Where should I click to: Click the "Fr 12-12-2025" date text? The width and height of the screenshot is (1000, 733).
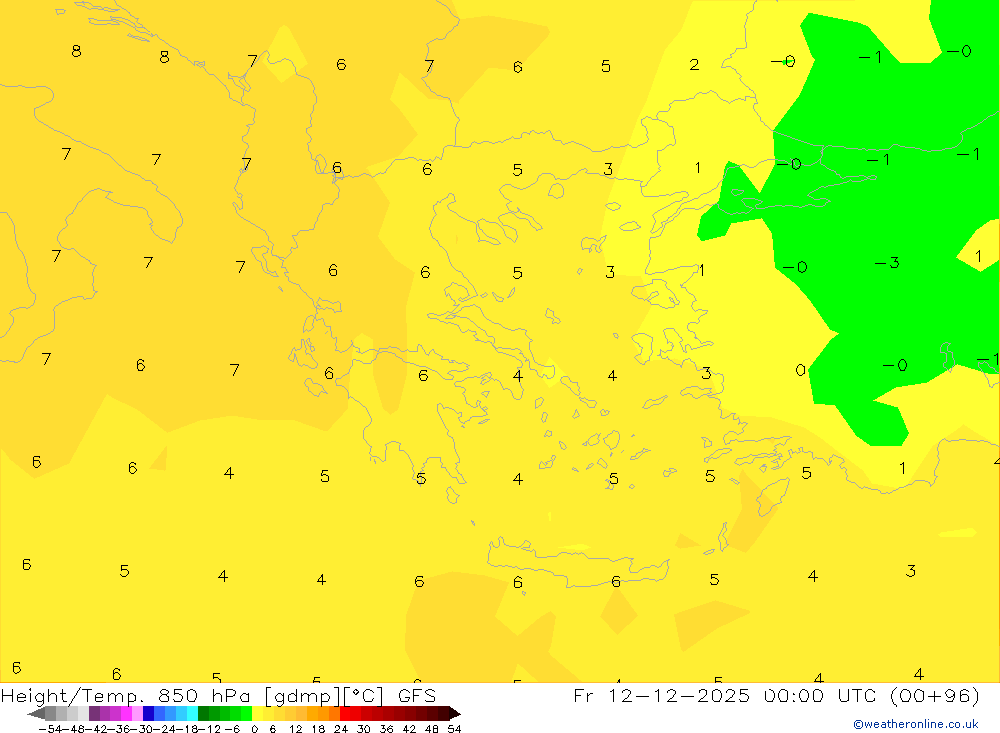(x=661, y=695)
